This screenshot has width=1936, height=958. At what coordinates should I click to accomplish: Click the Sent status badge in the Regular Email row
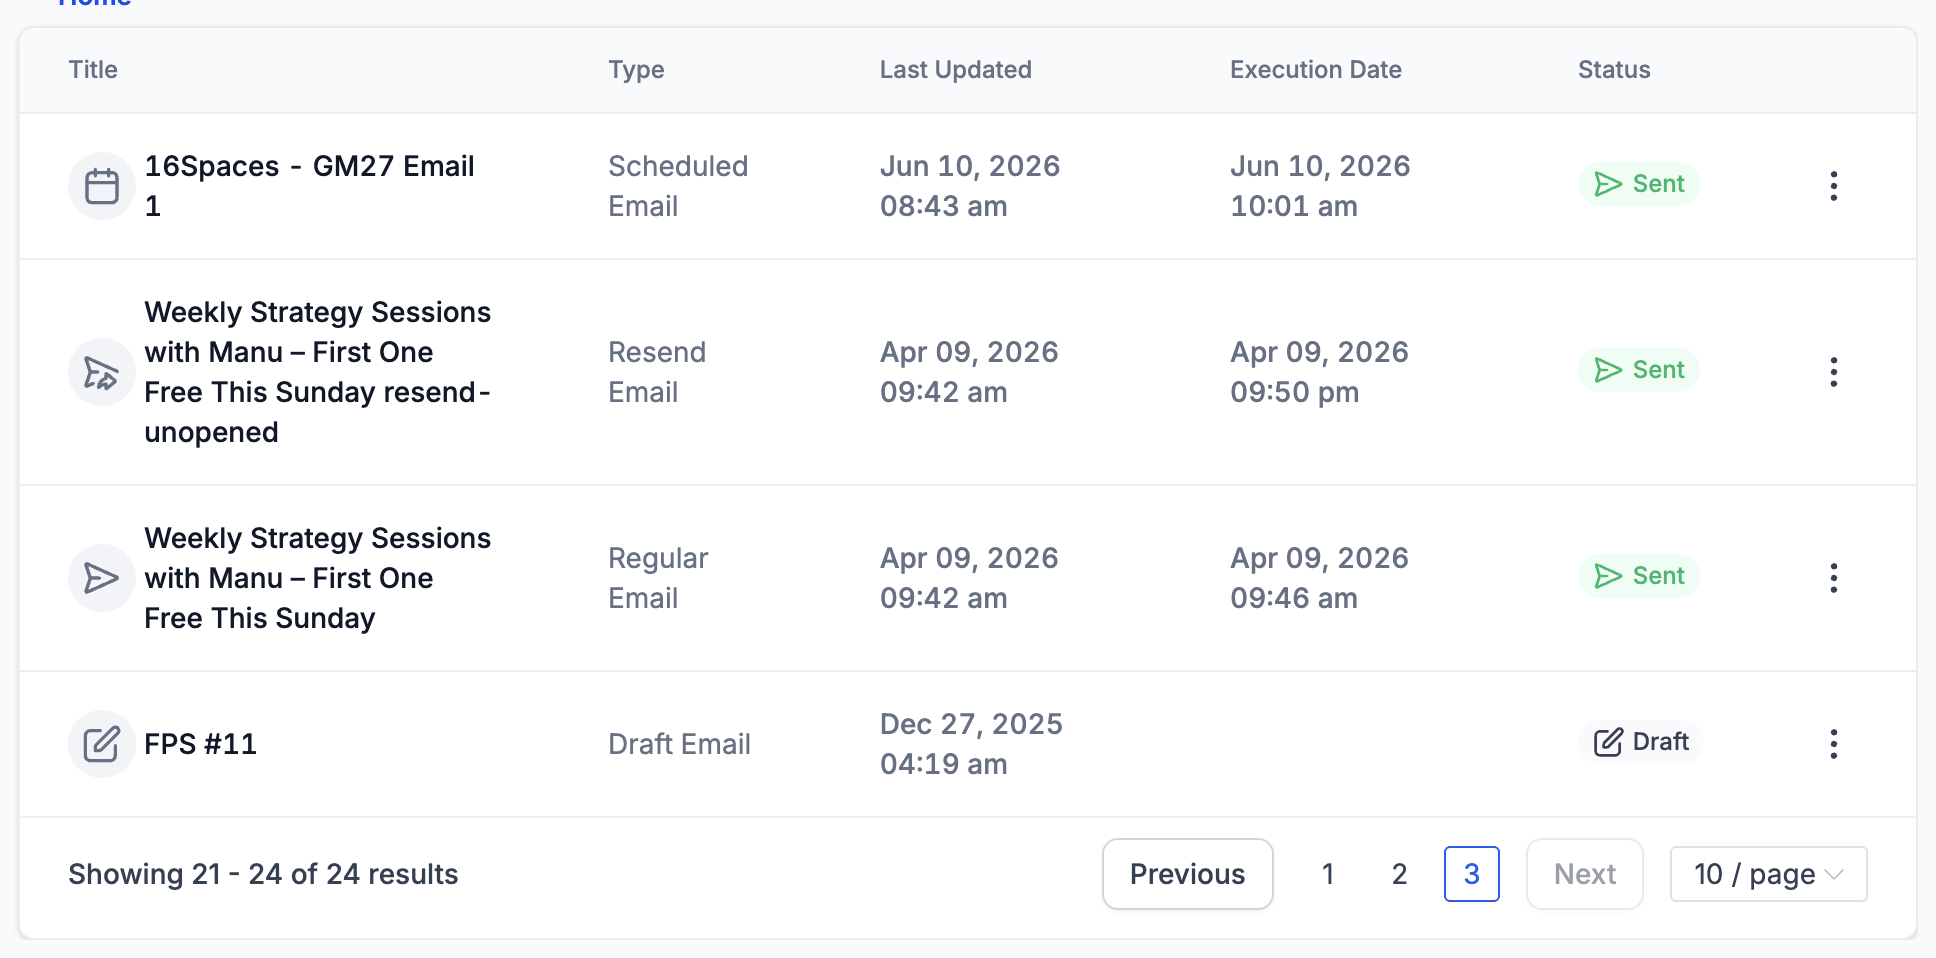tap(1638, 576)
